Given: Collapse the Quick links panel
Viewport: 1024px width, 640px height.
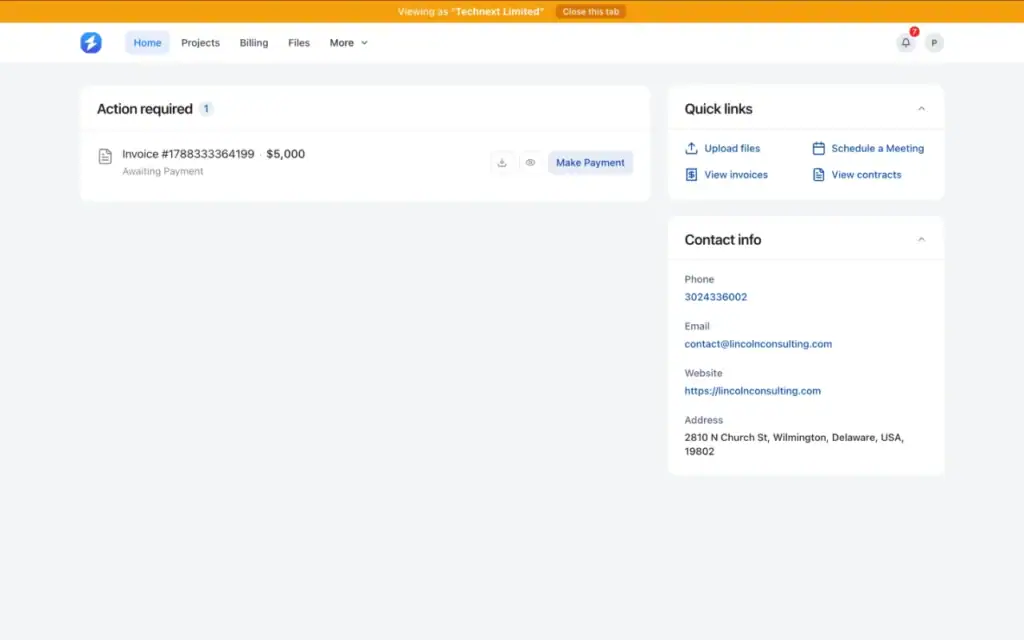Looking at the screenshot, I should [x=921, y=109].
